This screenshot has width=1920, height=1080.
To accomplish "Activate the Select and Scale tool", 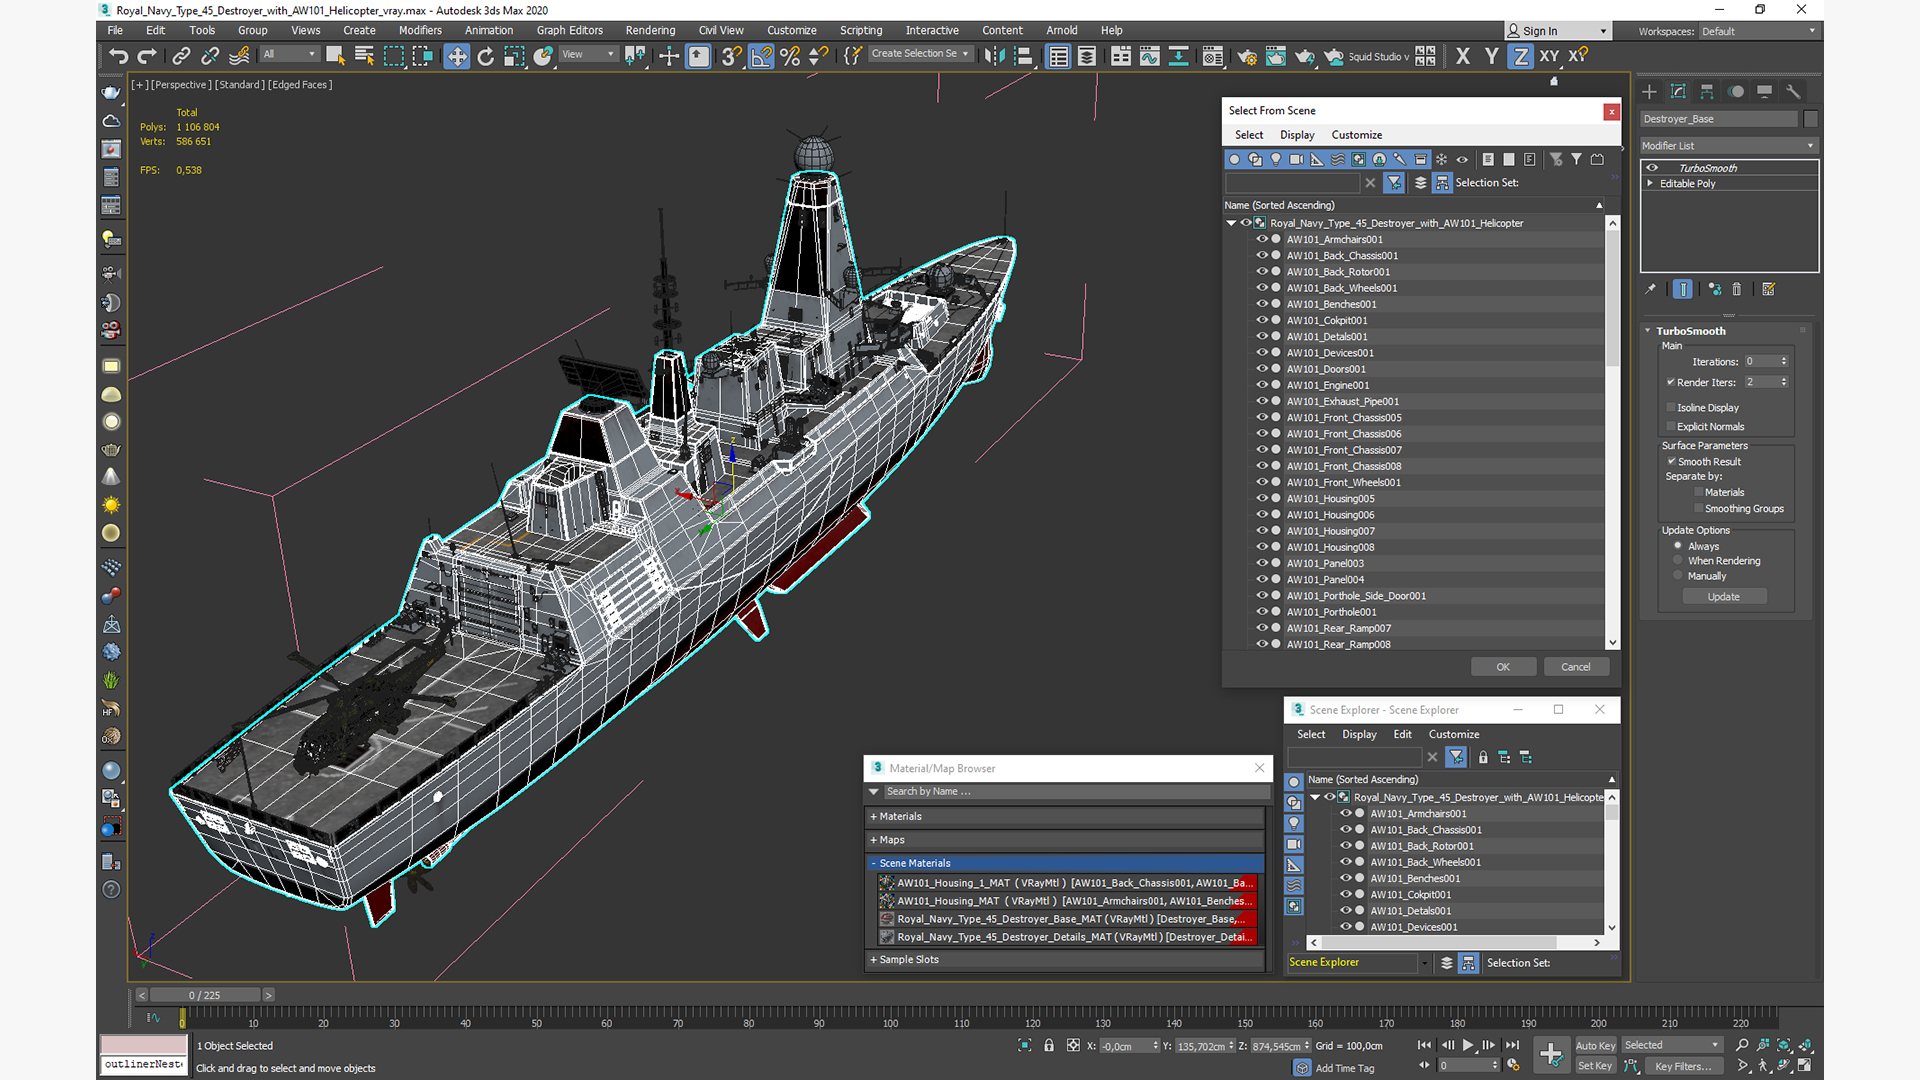I will [x=514, y=56].
